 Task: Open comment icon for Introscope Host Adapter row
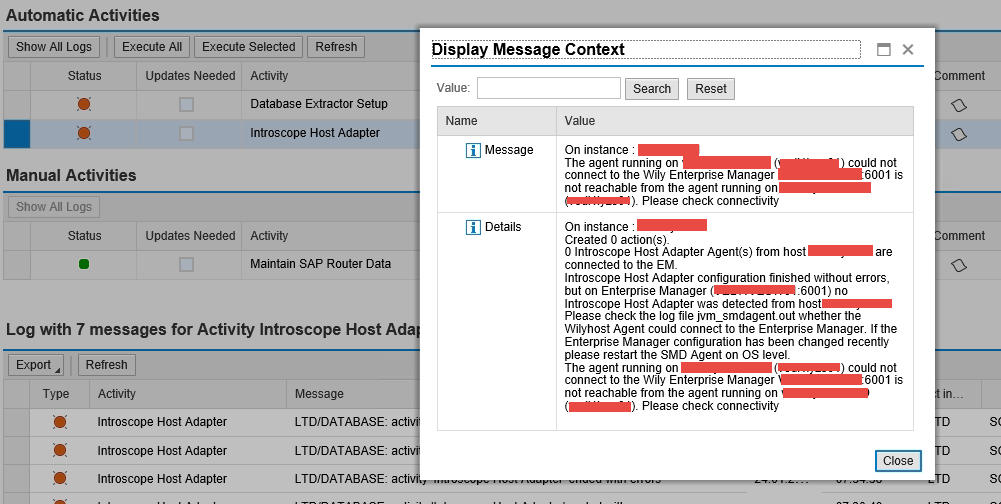(958, 134)
